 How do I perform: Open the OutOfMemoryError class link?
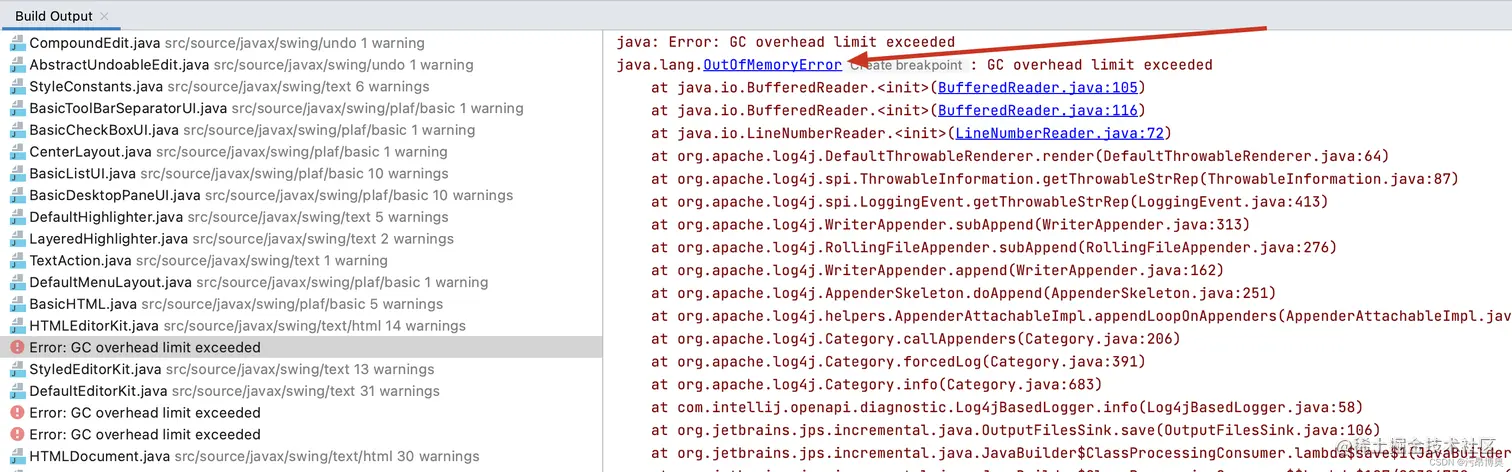[773, 65]
